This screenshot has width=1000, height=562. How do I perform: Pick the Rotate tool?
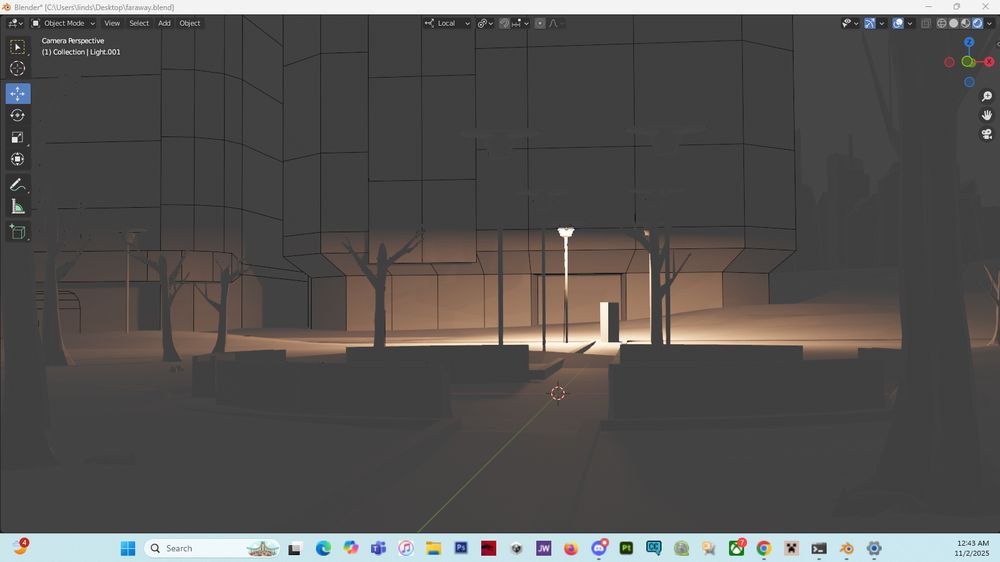[17, 115]
